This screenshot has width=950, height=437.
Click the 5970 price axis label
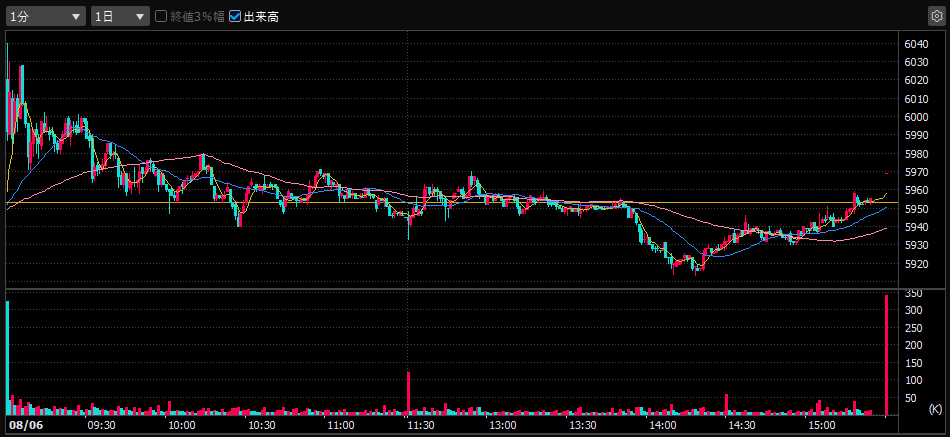[x=916, y=172]
